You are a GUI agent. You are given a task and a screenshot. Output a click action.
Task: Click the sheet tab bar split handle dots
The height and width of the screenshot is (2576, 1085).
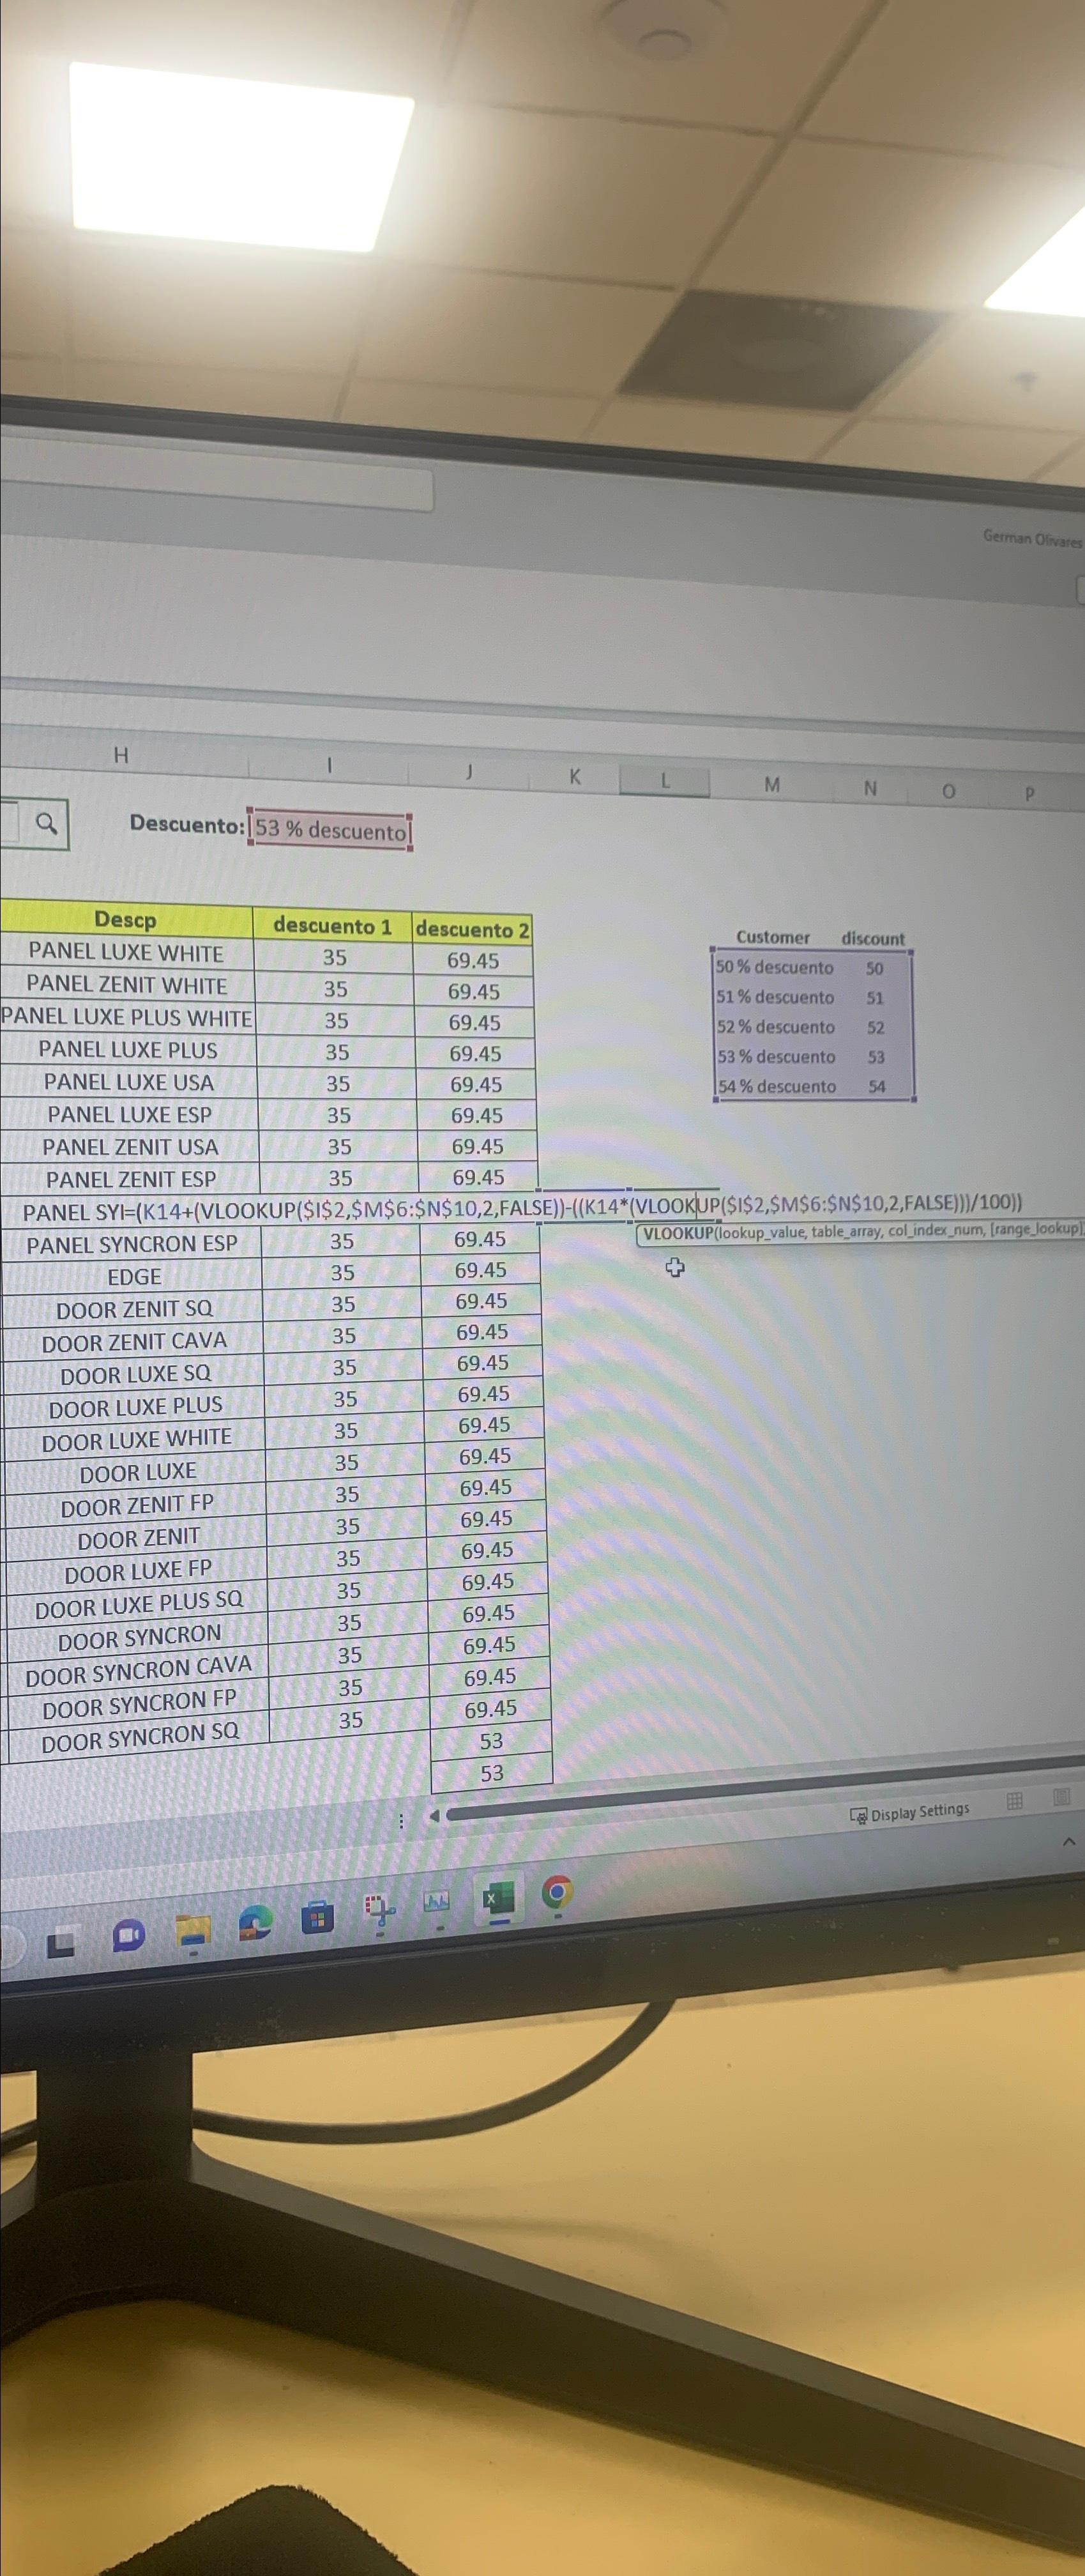point(401,1821)
